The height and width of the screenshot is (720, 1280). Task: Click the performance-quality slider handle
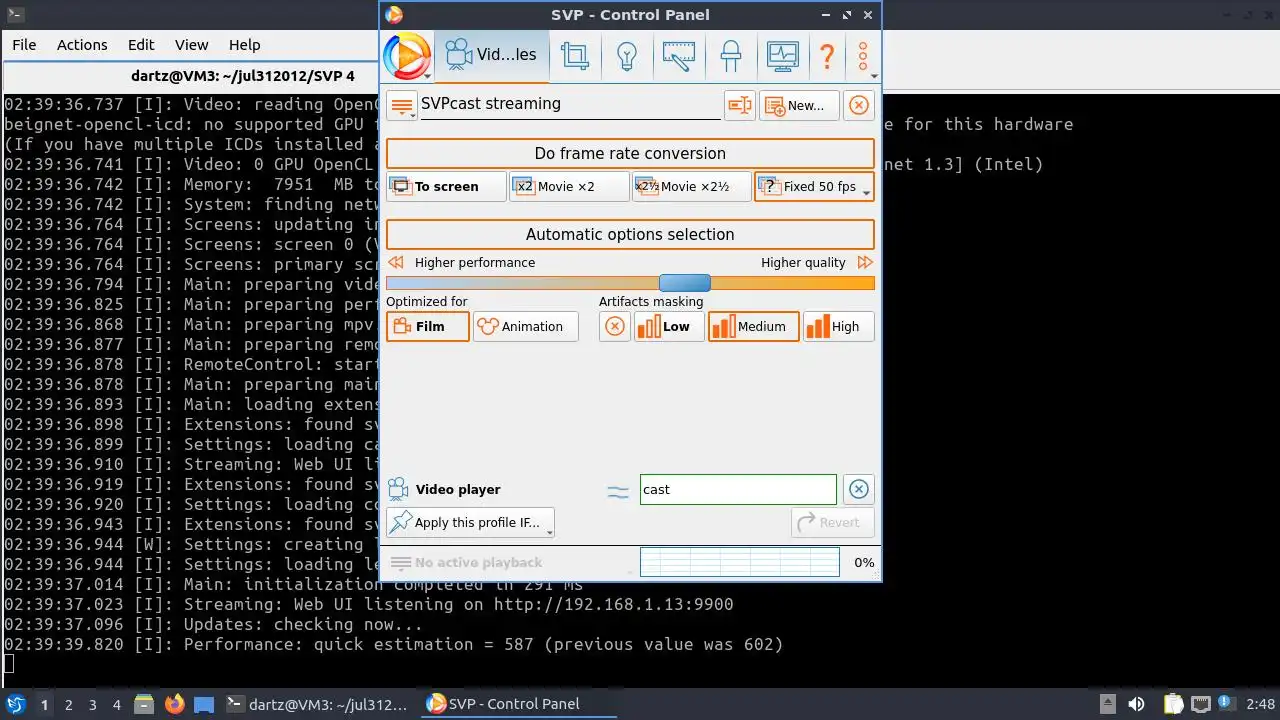685,283
